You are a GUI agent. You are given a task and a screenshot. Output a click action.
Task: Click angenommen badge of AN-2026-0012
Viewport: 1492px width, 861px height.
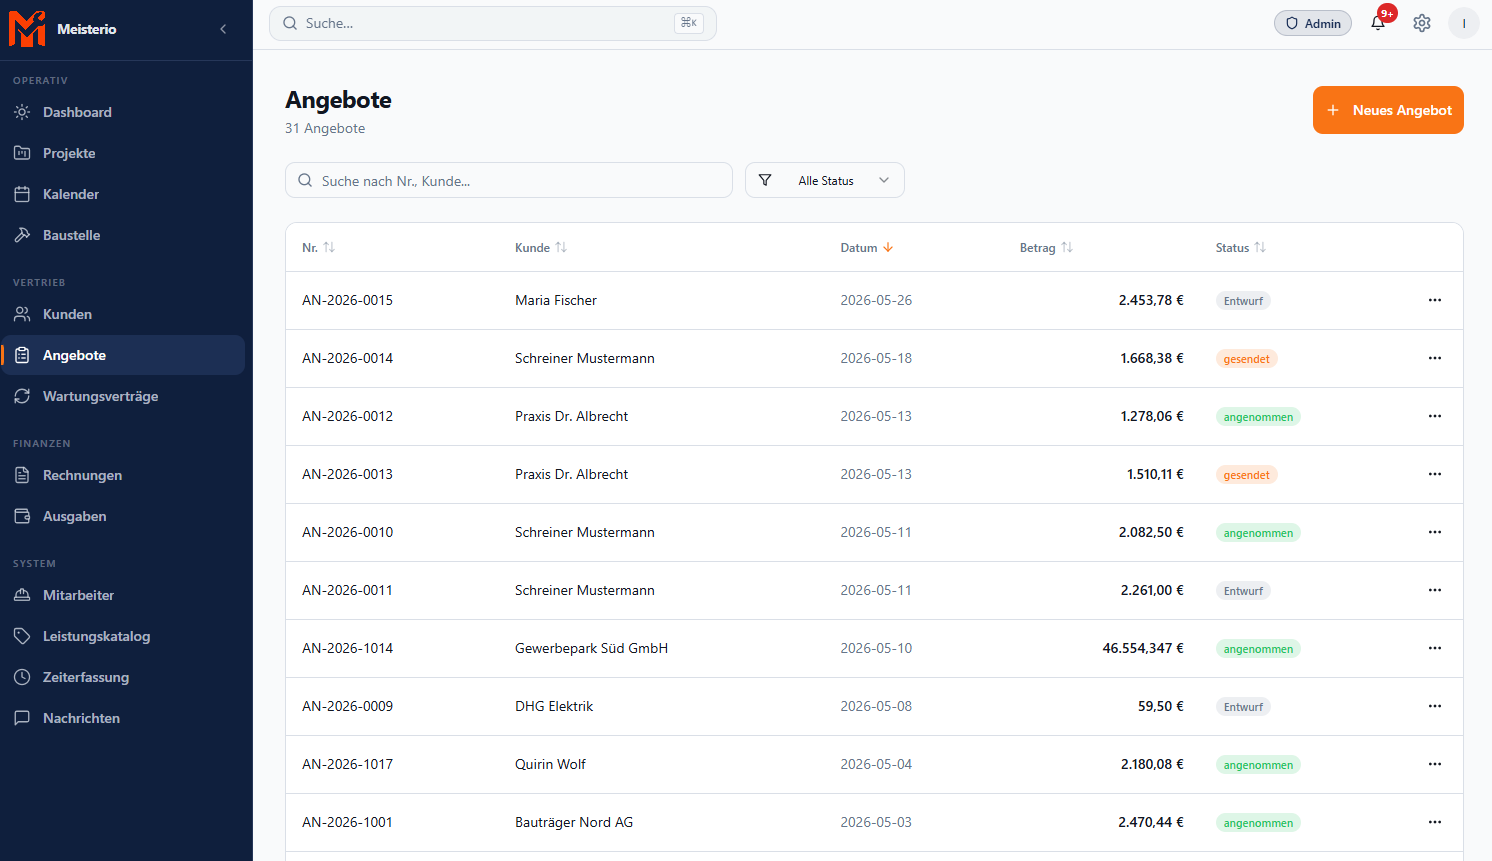click(1258, 417)
